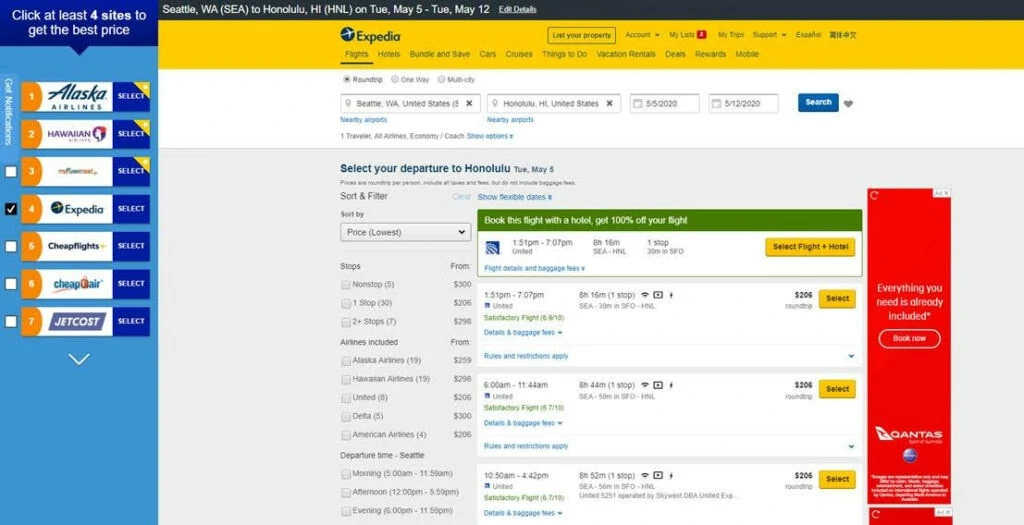
Task: Check the Alaska Airlines (19) filter
Action: click(345, 360)
